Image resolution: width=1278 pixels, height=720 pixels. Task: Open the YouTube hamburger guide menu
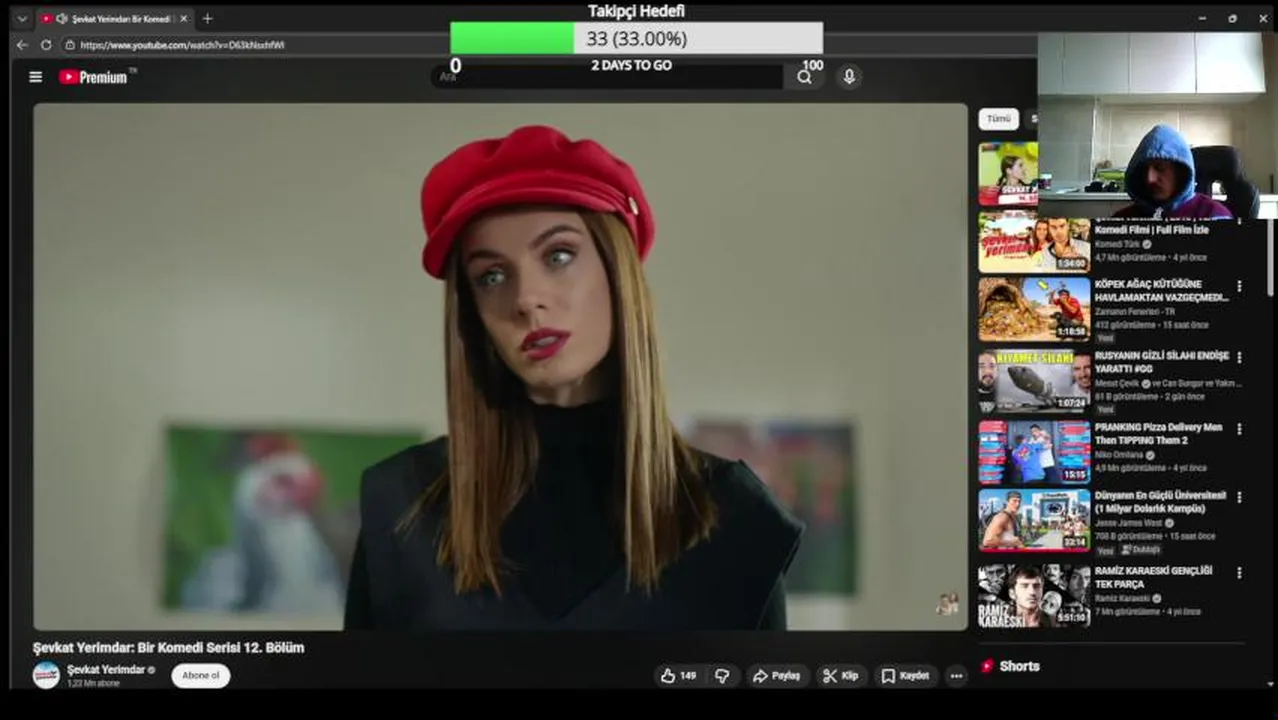[36, 77]
